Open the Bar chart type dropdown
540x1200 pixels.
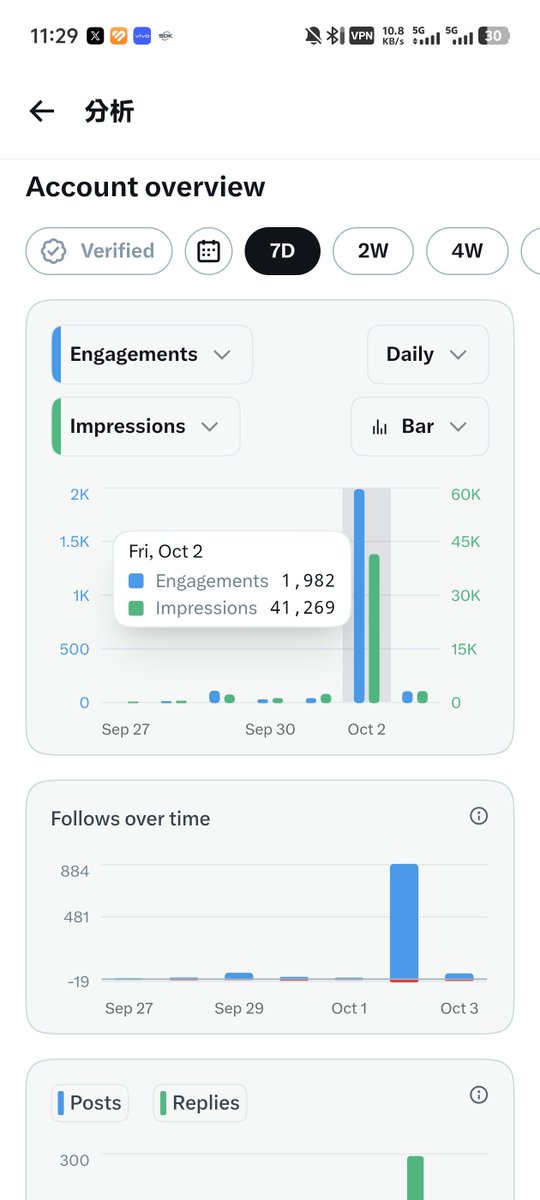click(x=420, y=426)
